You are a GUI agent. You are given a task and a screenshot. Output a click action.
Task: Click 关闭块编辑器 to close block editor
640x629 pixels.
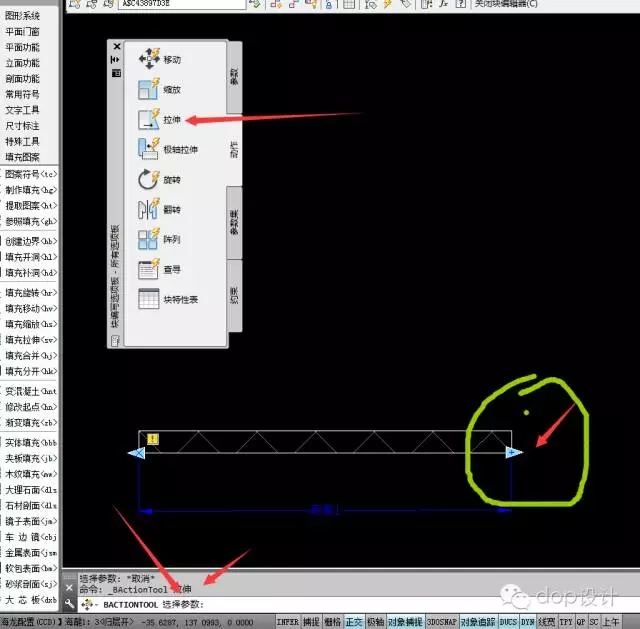(x=504, y=4)
